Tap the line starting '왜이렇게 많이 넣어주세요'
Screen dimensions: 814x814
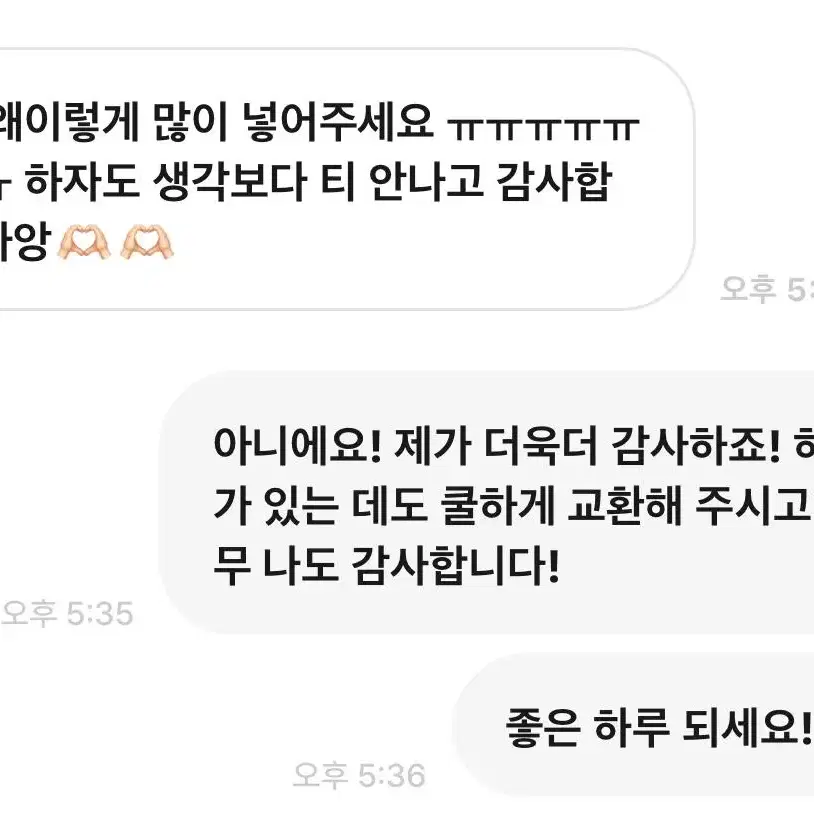point(319,123)
